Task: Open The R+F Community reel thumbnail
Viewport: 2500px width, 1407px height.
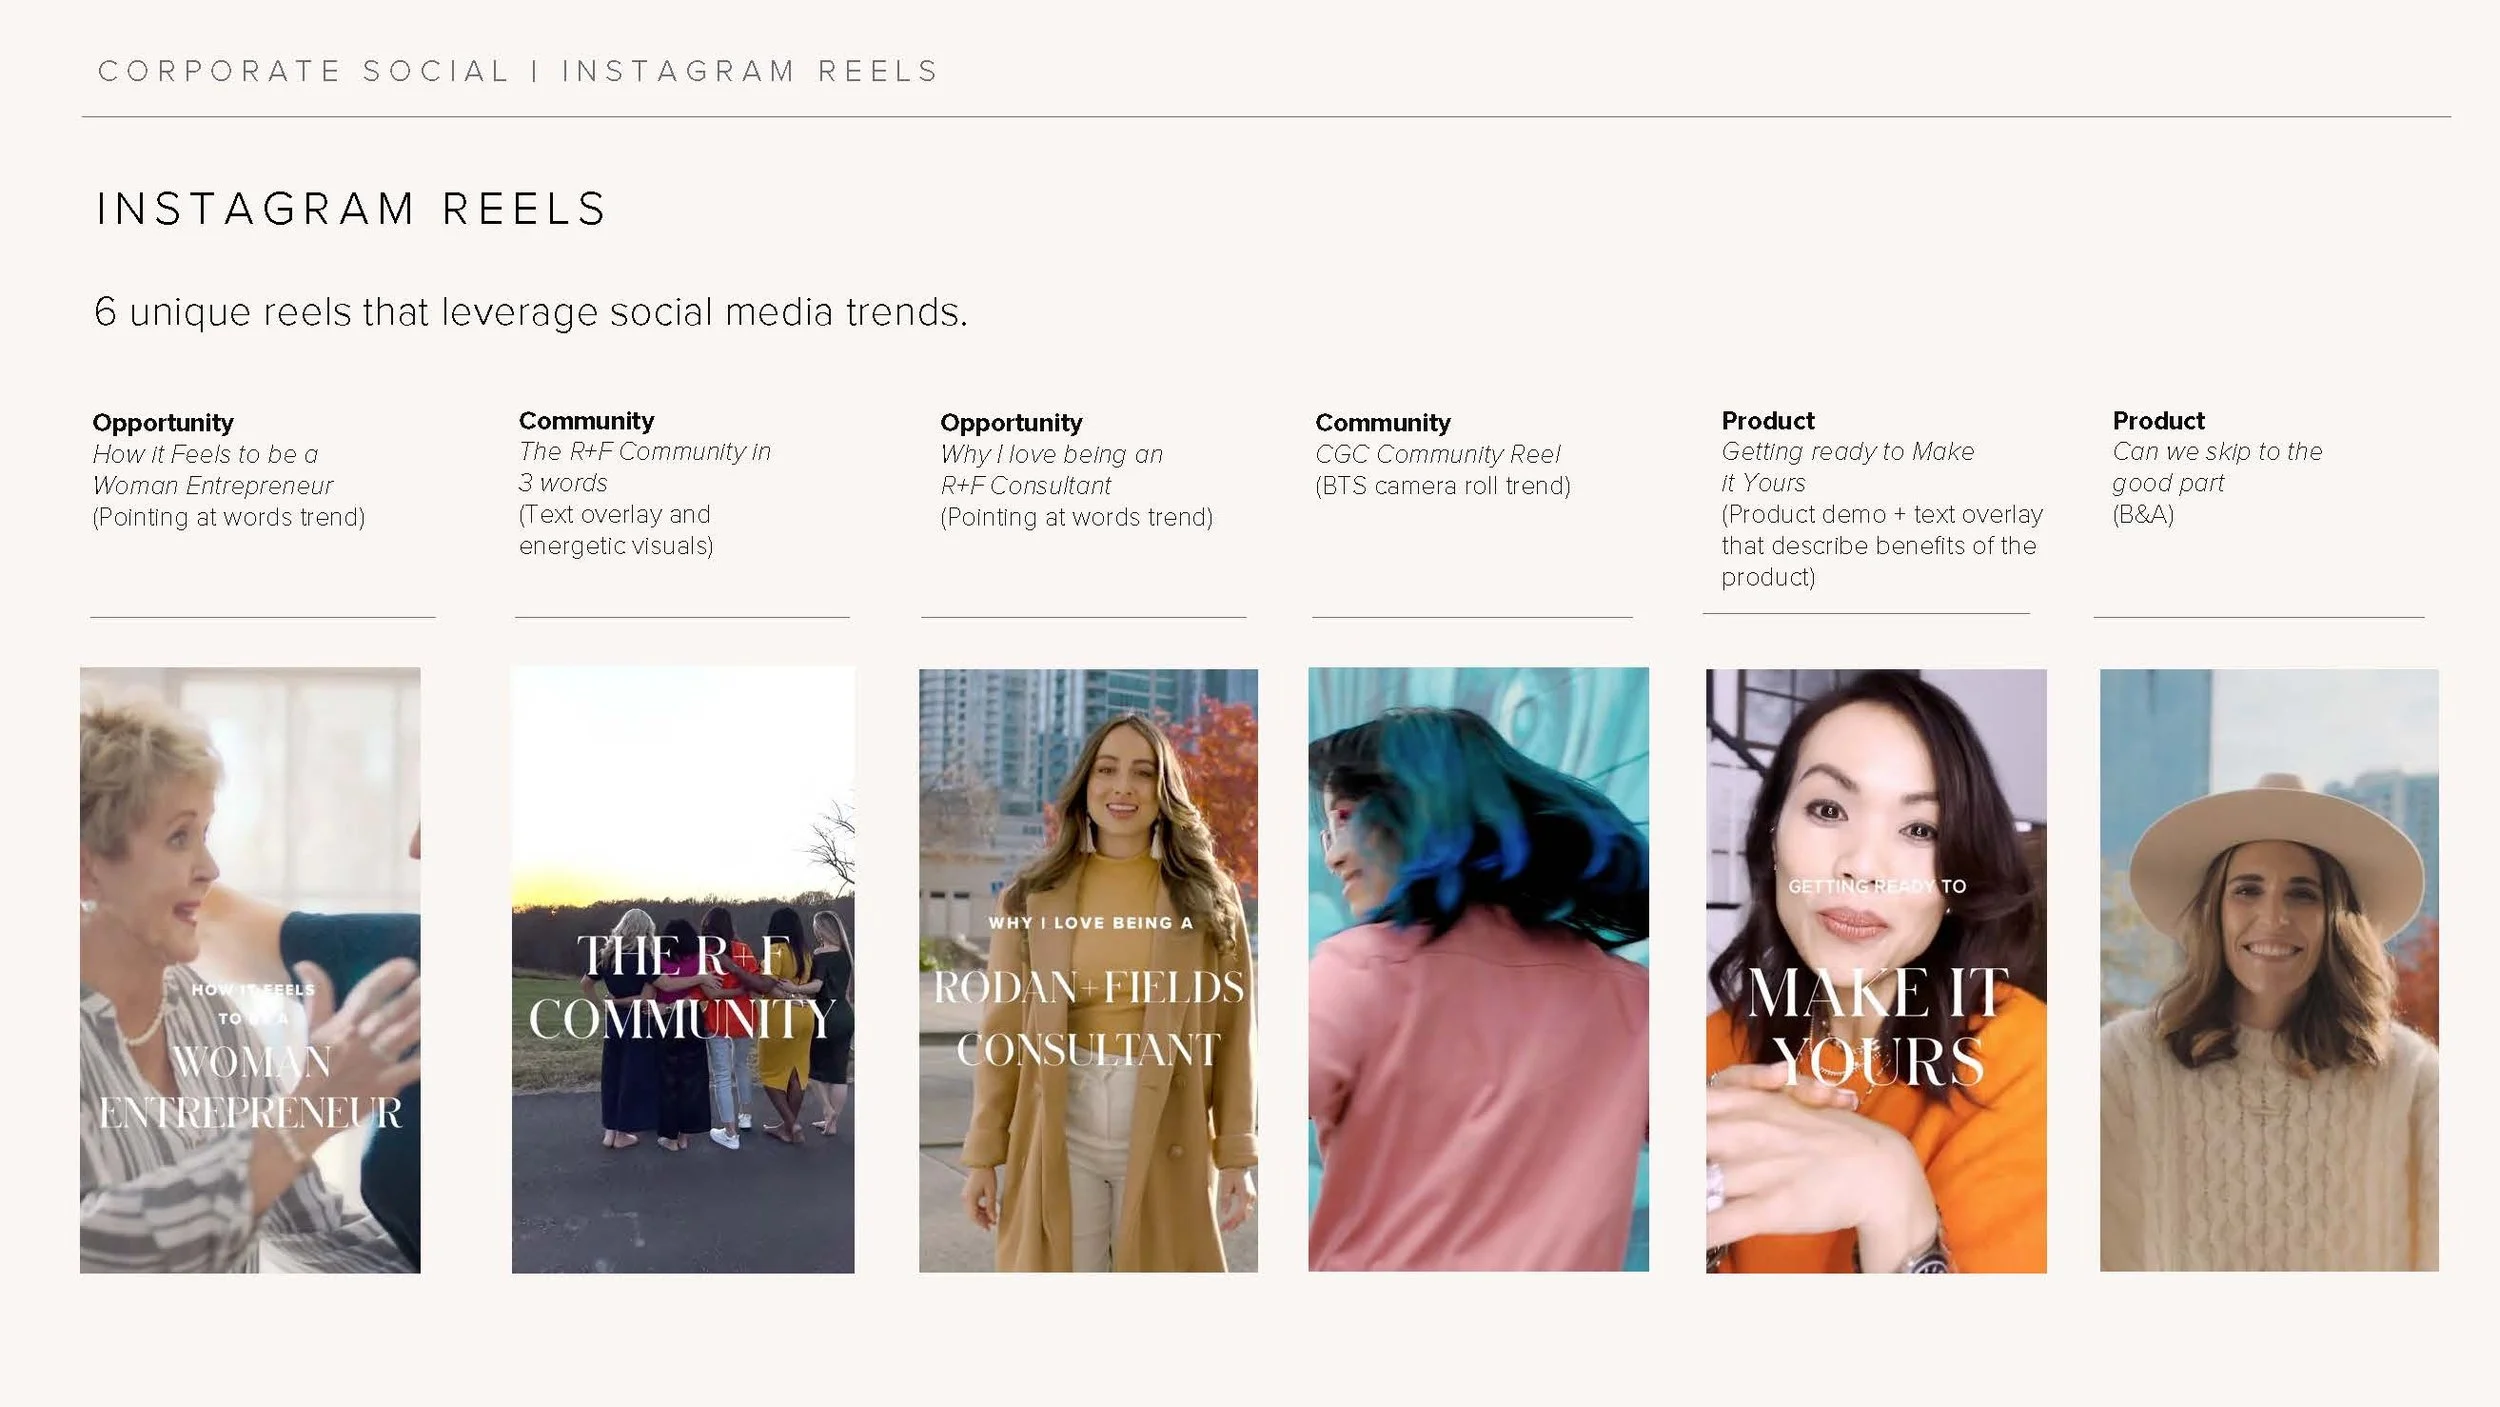Action: pos(683,970)
